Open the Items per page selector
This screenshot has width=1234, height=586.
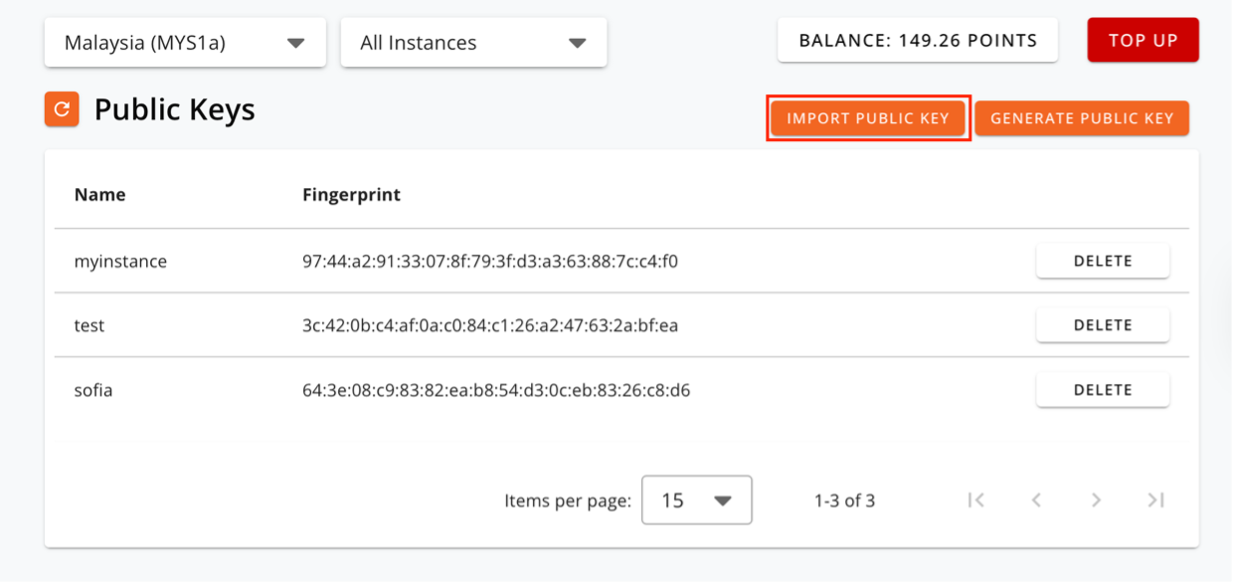pyautogui.click(x=696, y=500)
